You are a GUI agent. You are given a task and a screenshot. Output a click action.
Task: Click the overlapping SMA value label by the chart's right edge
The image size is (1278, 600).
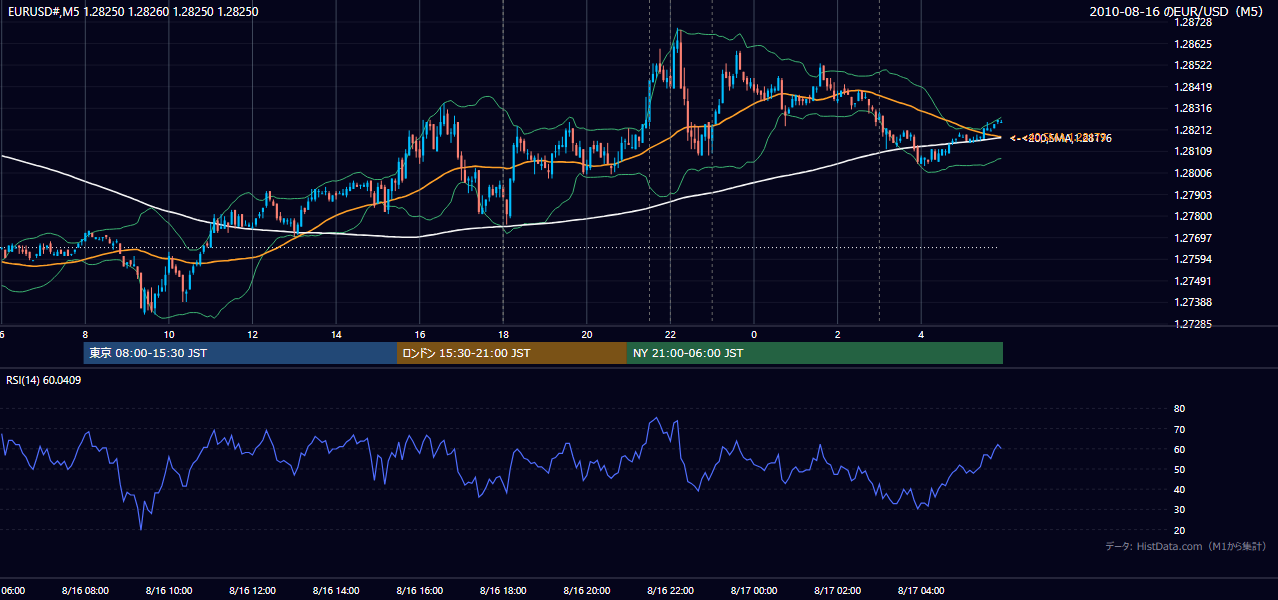tap(1060, 138)
